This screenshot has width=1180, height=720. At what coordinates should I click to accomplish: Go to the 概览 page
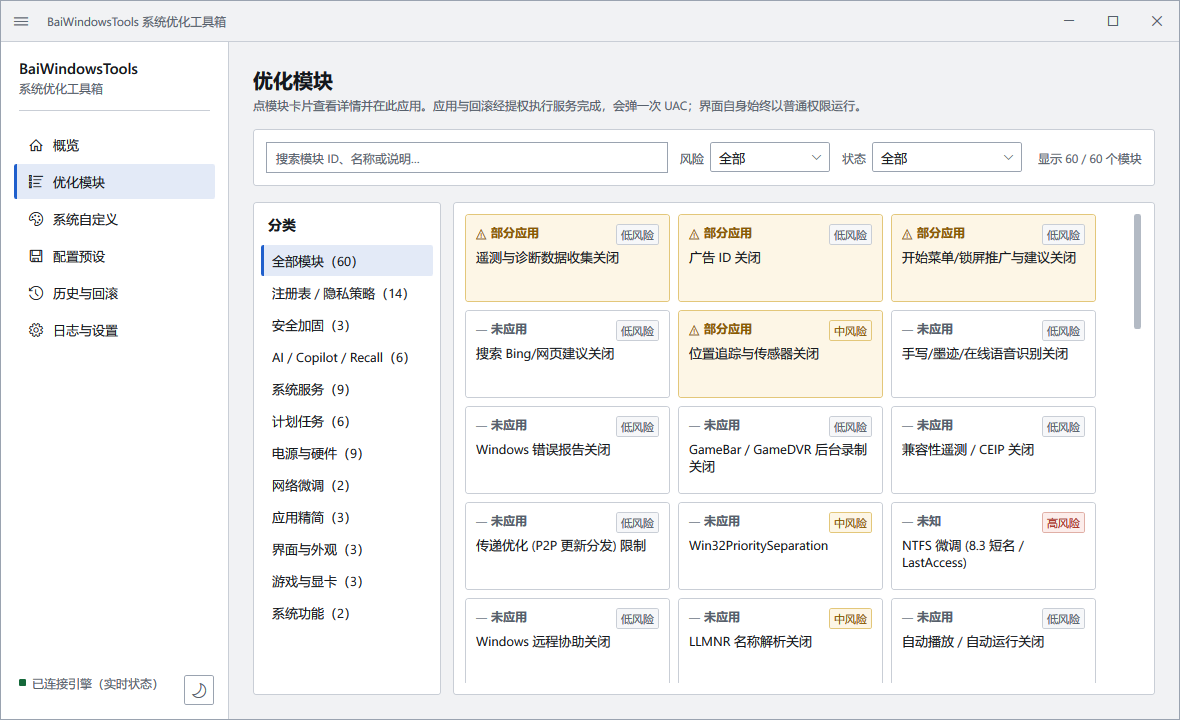pos(114,145)
